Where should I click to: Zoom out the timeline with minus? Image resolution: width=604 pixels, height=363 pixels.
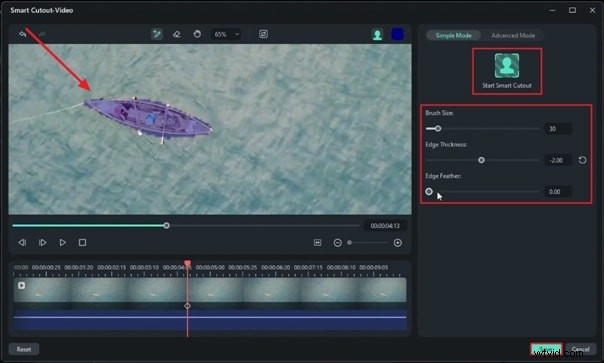pos(338,243)
